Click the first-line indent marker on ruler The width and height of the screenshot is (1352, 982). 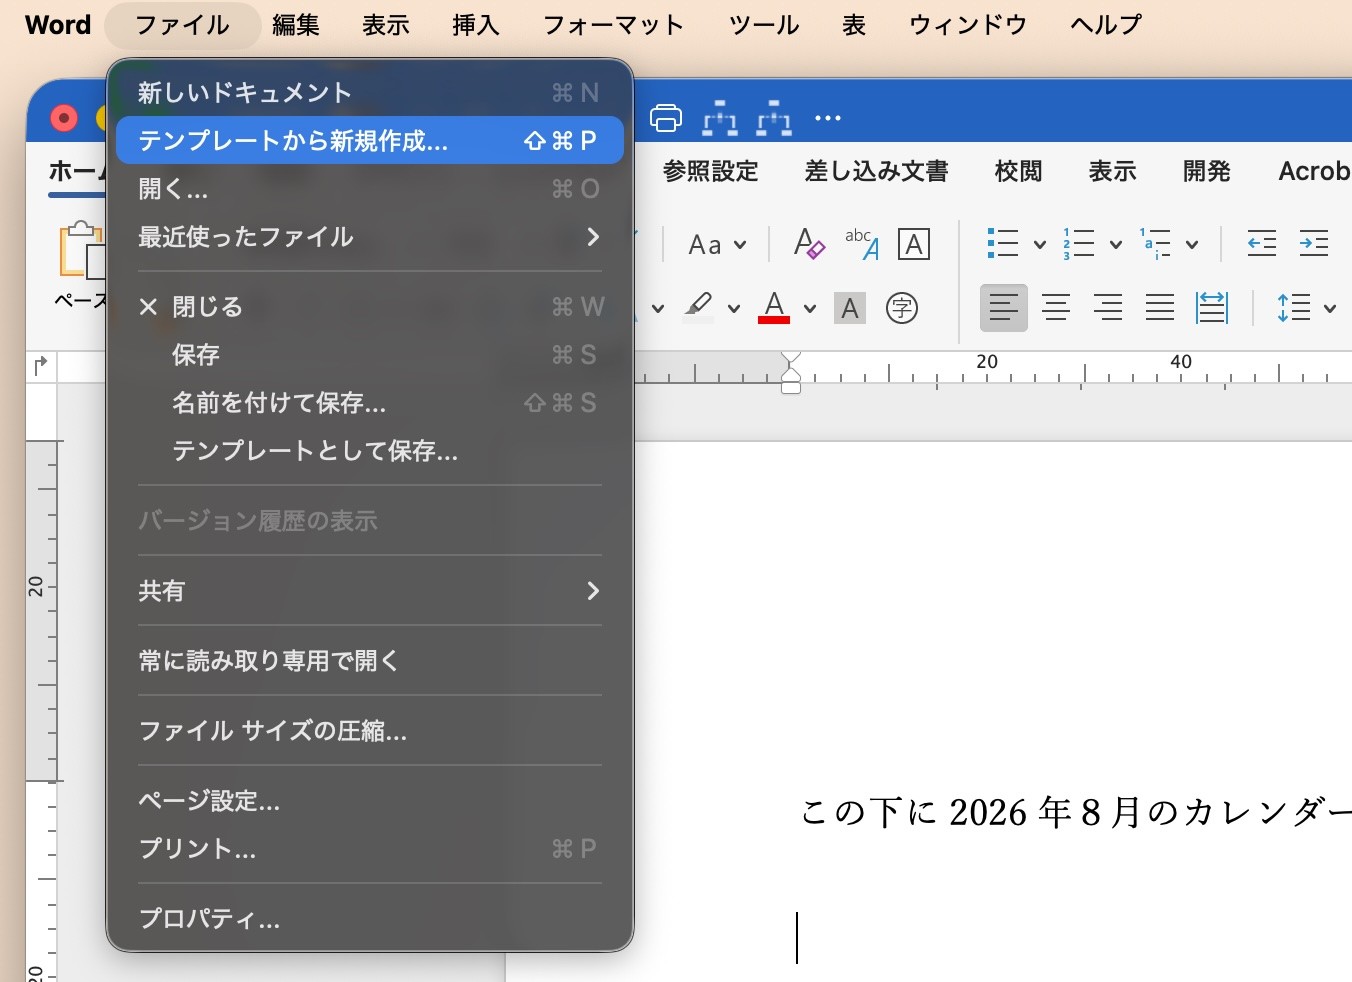[x=791, y=359]
